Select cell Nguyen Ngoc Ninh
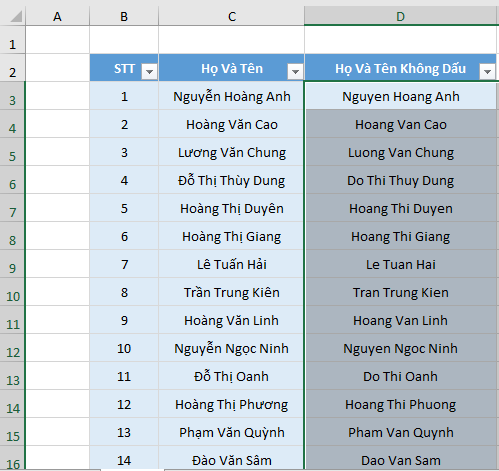 coord(401,348)
